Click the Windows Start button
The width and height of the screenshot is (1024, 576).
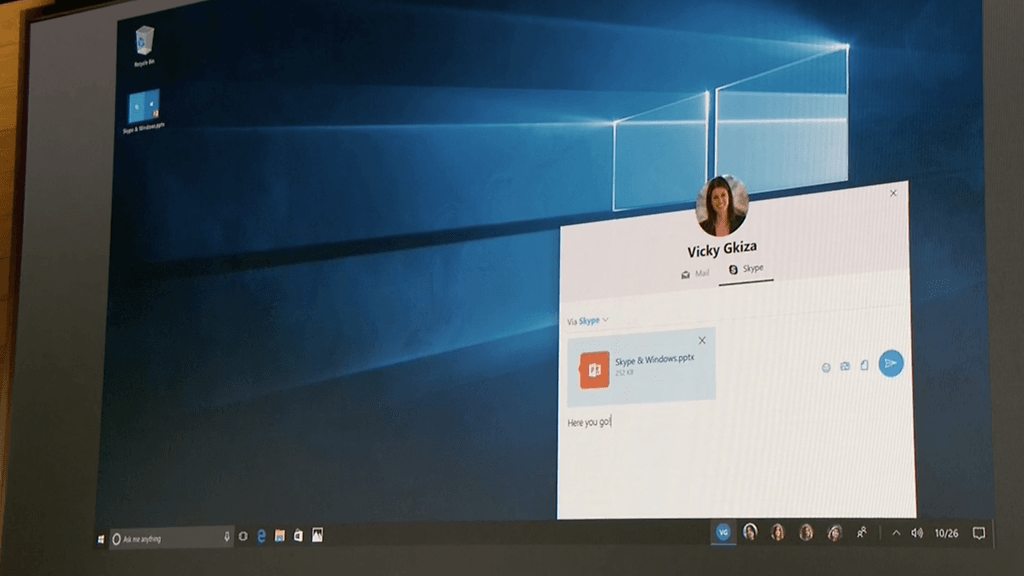[101, 539]
